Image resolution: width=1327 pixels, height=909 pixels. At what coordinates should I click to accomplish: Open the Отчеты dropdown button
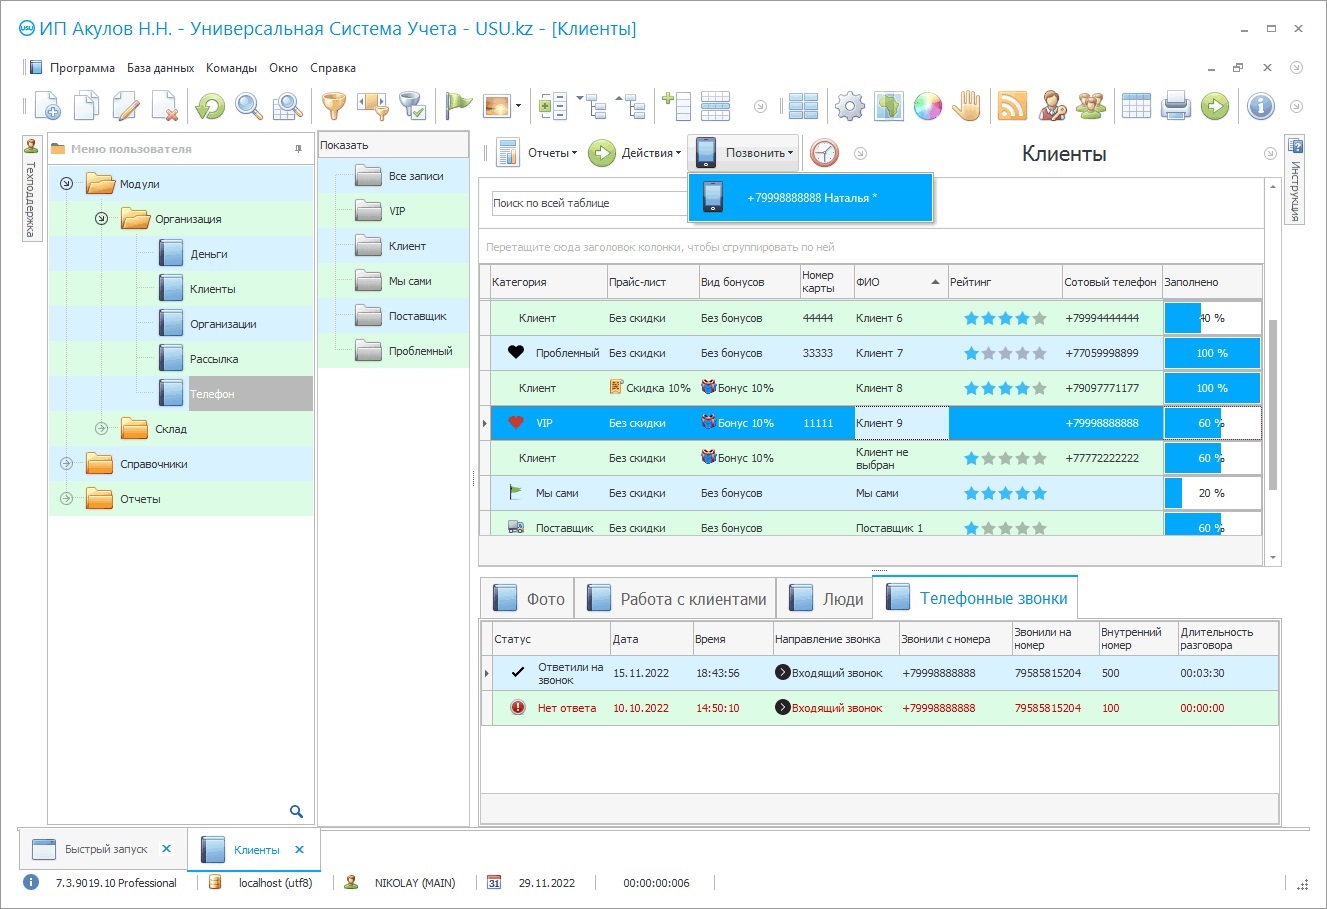click(537, 153)
